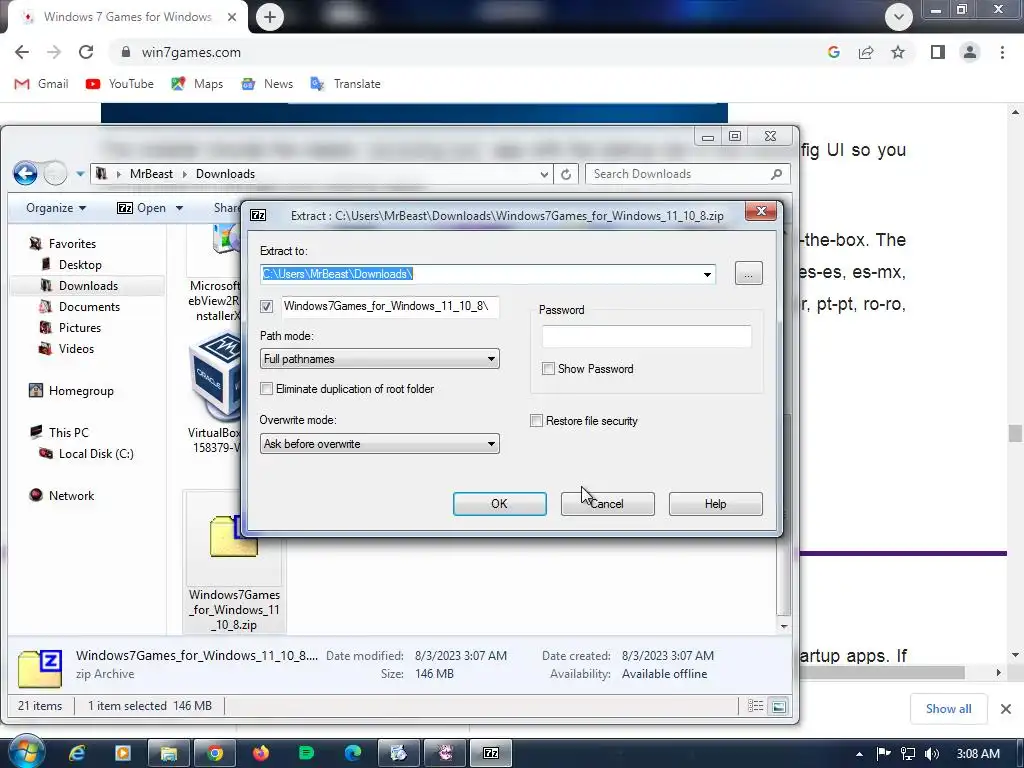This screenshot has width=1024, height=768.
Task: Click the share page icon in Chrome
Action: point(866,52)
